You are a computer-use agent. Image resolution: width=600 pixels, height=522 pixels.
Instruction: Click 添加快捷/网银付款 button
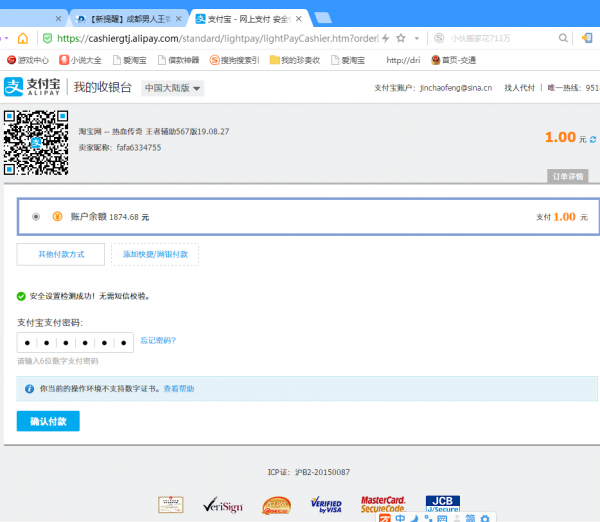pyautogui.click(x=155, y=254)
